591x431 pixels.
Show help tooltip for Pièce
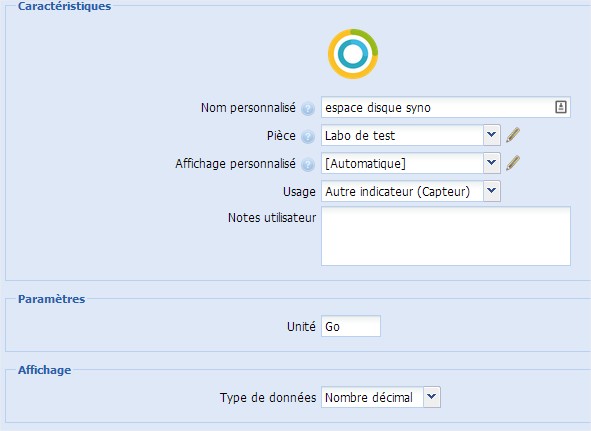308,137
